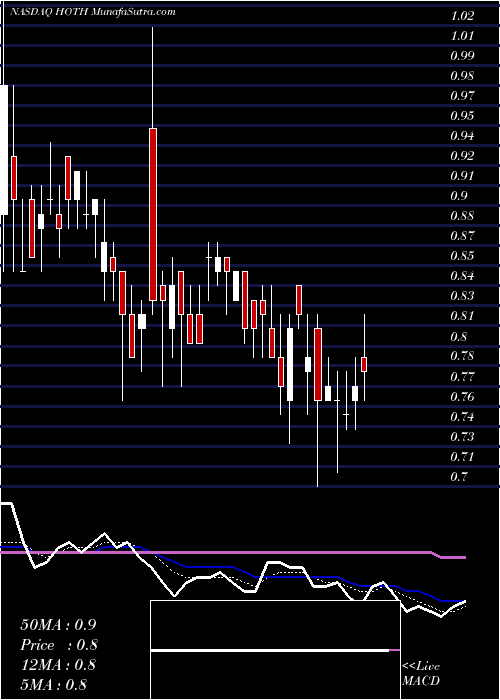Image resolution: width=500 pixels, height=700 pixels.
Task: Select the last red candlestick on the right
Action: click(364, 364)
